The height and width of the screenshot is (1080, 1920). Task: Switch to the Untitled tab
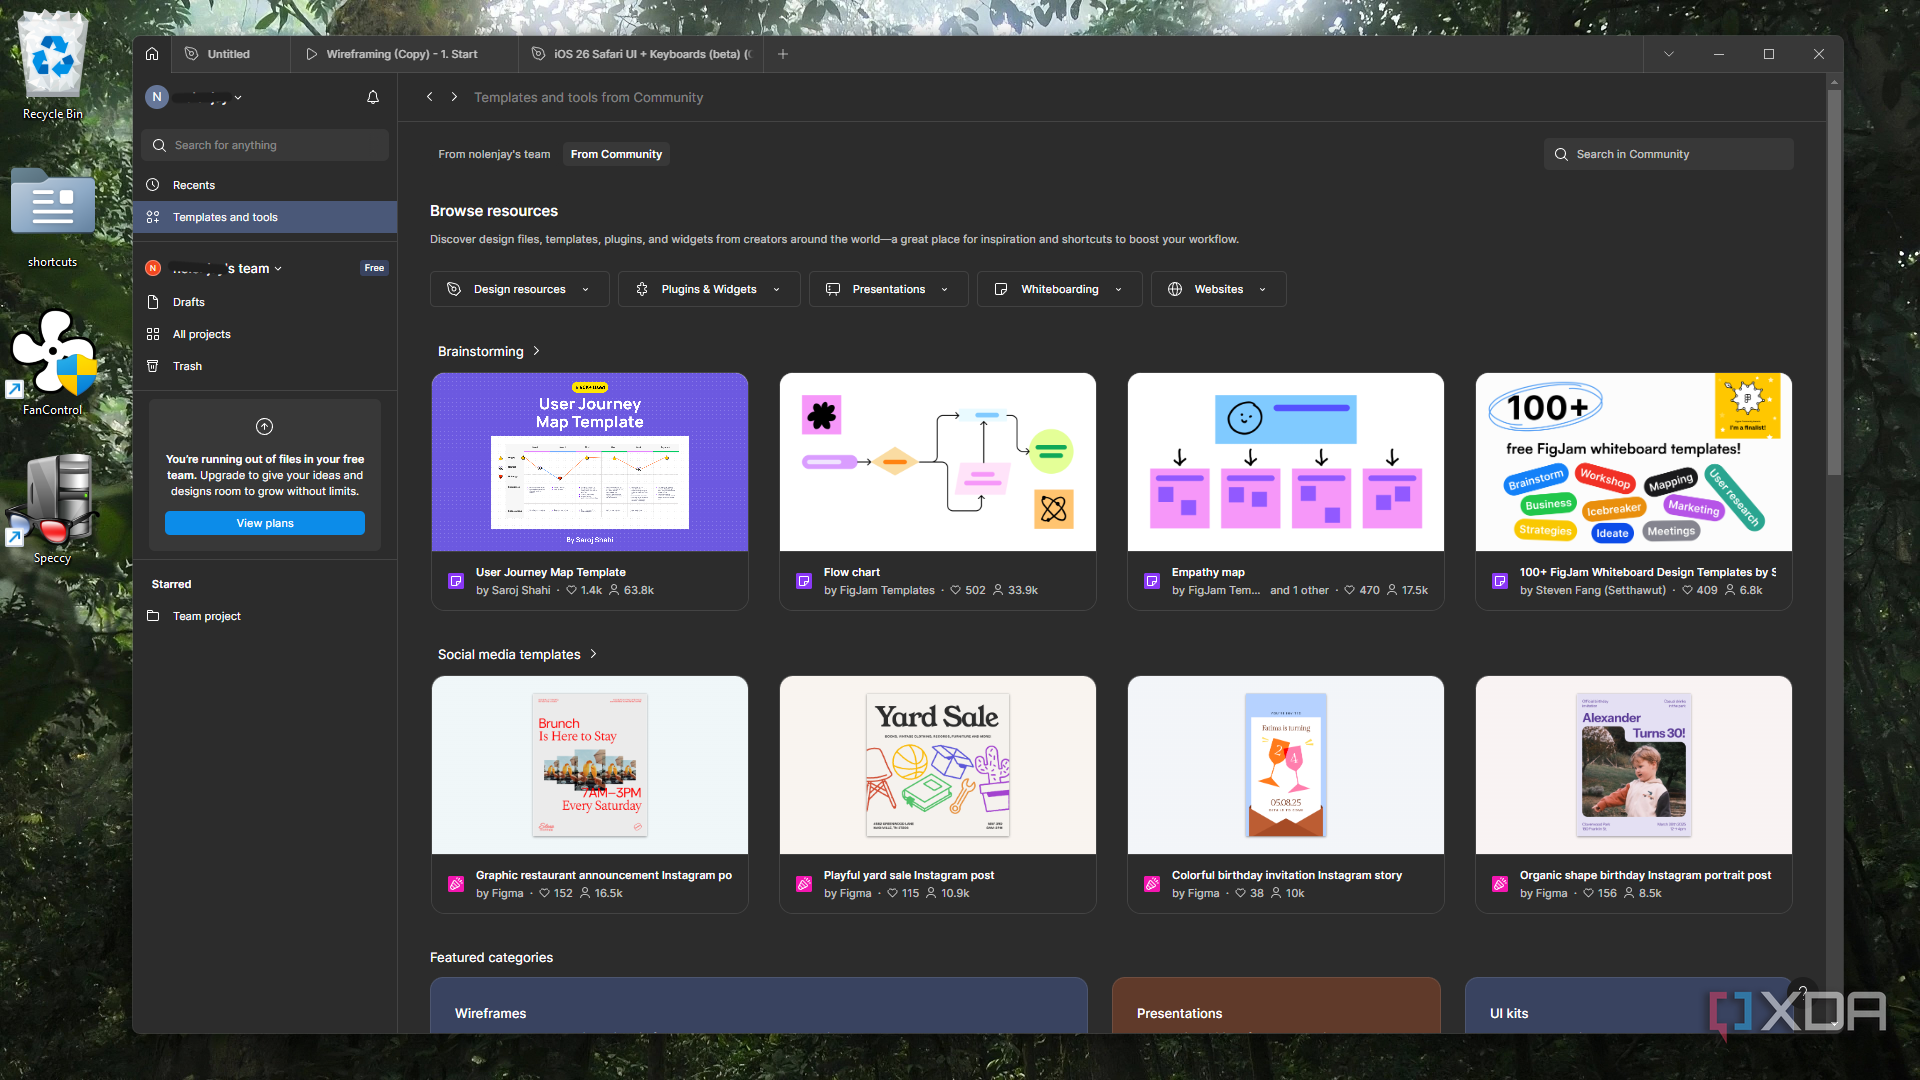point(231,54)
